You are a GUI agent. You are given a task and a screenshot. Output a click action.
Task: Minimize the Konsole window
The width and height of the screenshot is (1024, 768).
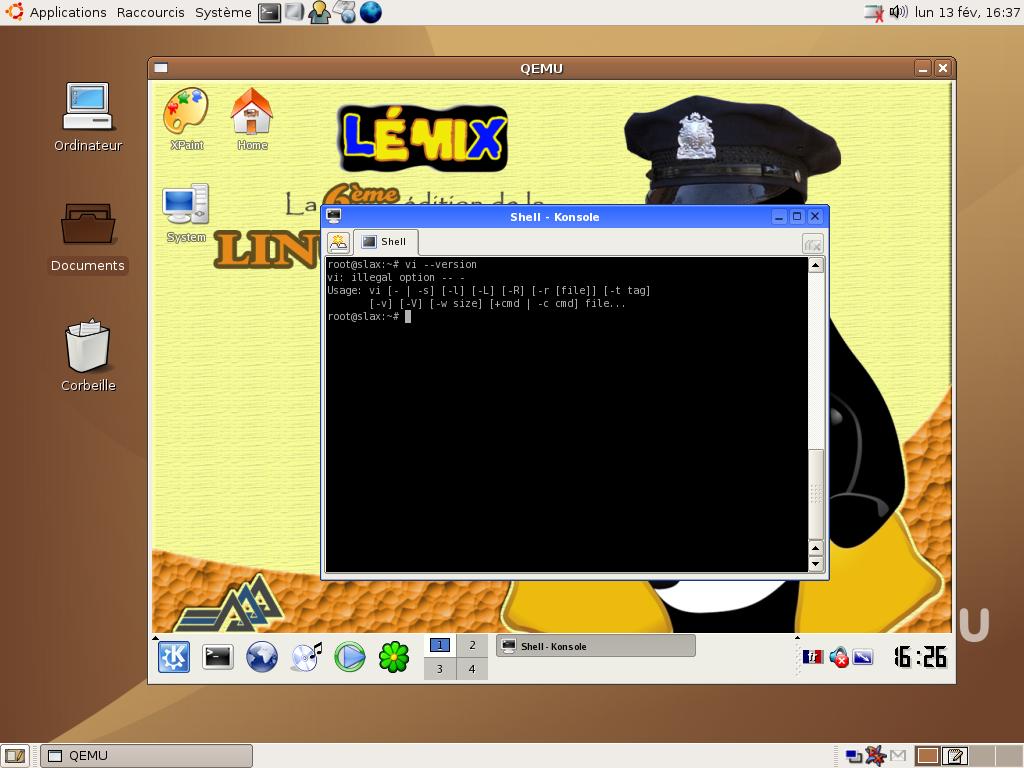click(x=779, y=216)
